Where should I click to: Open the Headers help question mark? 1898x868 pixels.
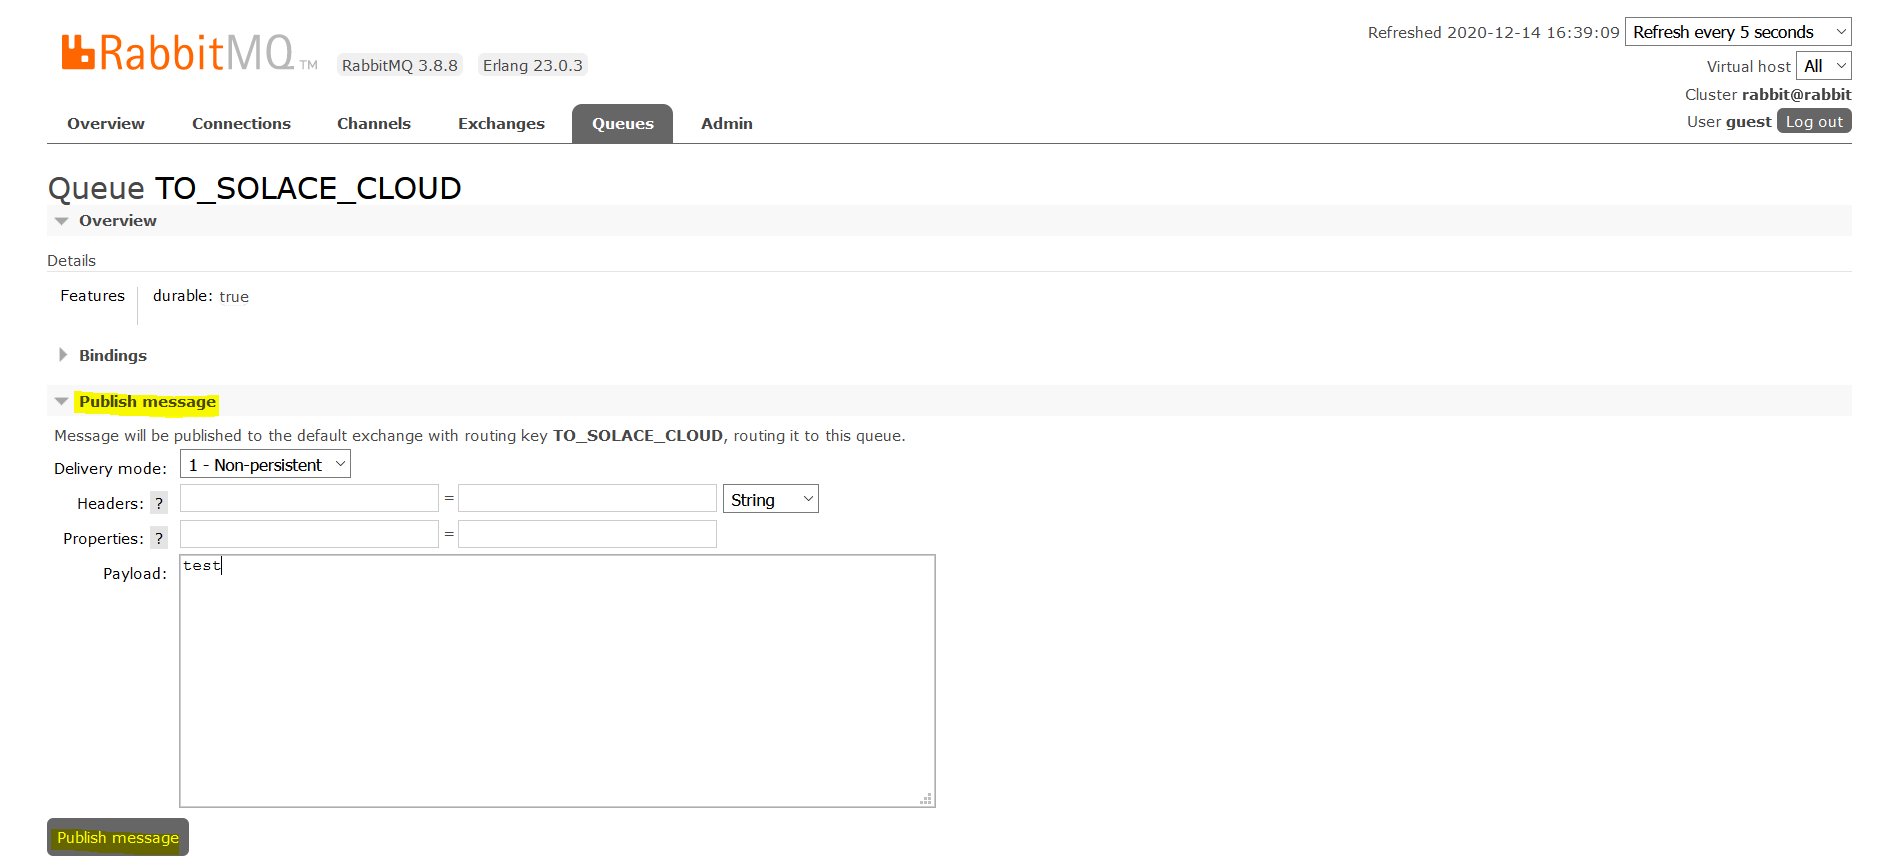[159, 503]
